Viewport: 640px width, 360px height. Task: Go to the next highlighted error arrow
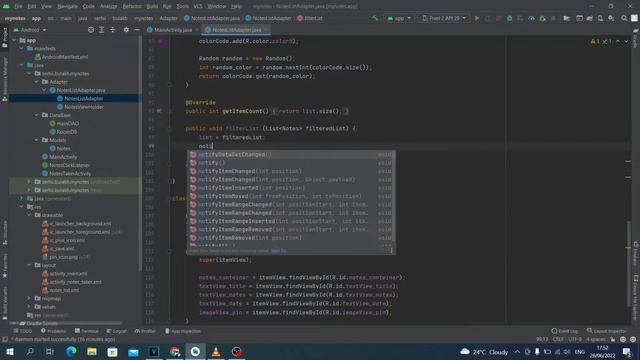click(626, 41)
